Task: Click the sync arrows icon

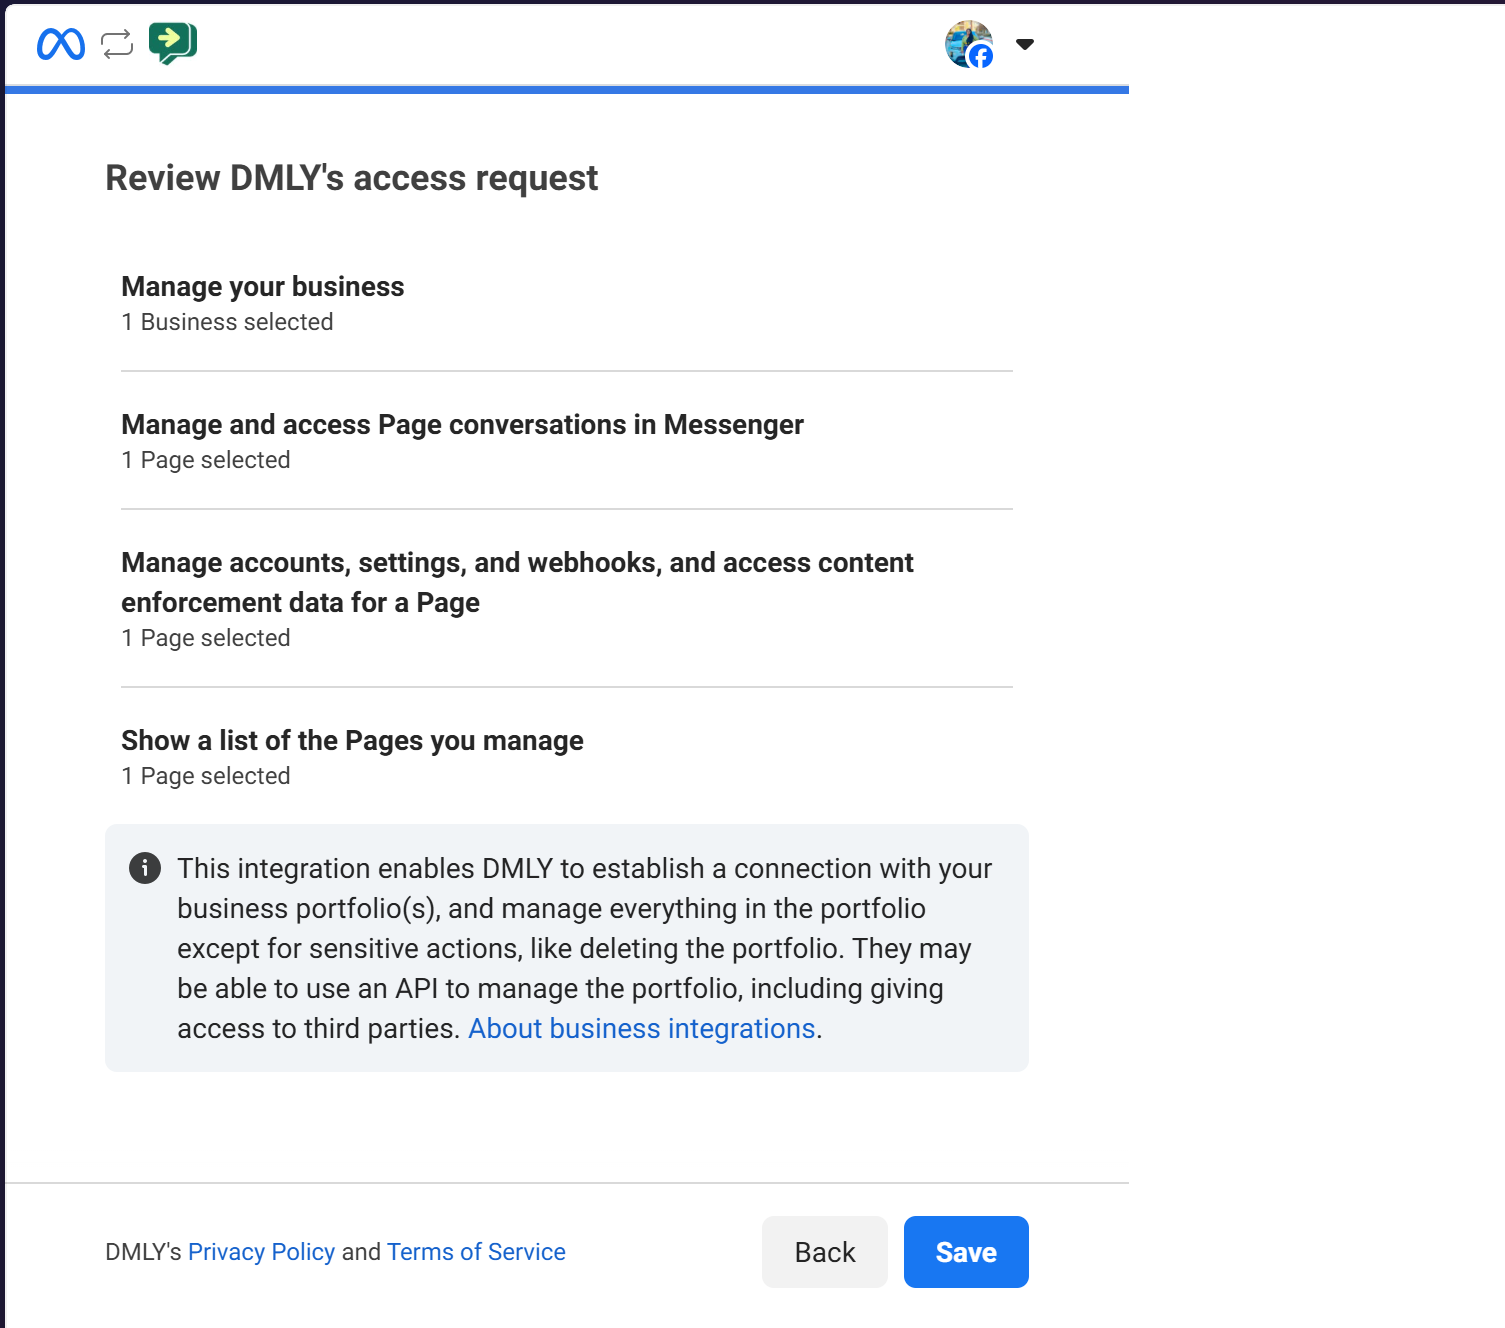Action: click(x=117, y=44)
